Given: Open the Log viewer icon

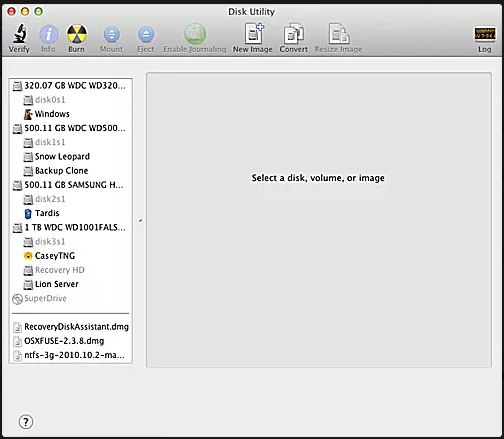Looking at the screenshot, I should [485, 34].
